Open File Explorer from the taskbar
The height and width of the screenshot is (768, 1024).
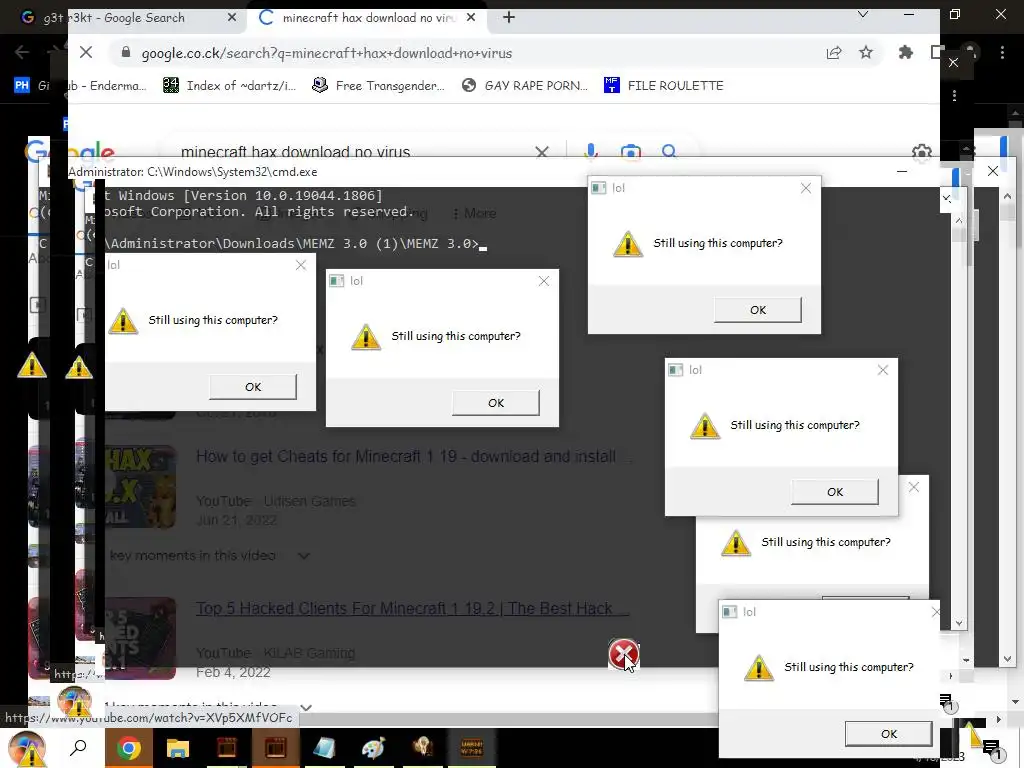coord(177,748)
